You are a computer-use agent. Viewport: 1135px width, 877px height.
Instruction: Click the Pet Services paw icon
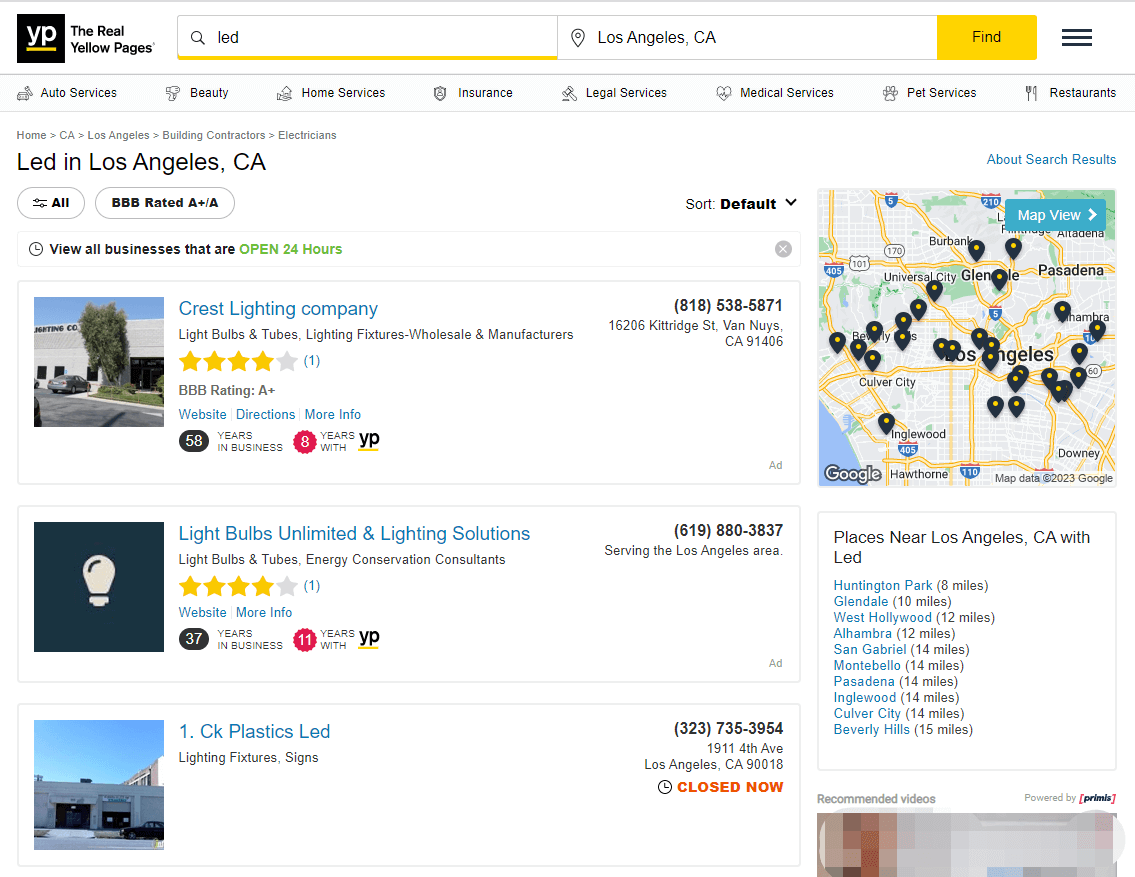tap(890, 93)
